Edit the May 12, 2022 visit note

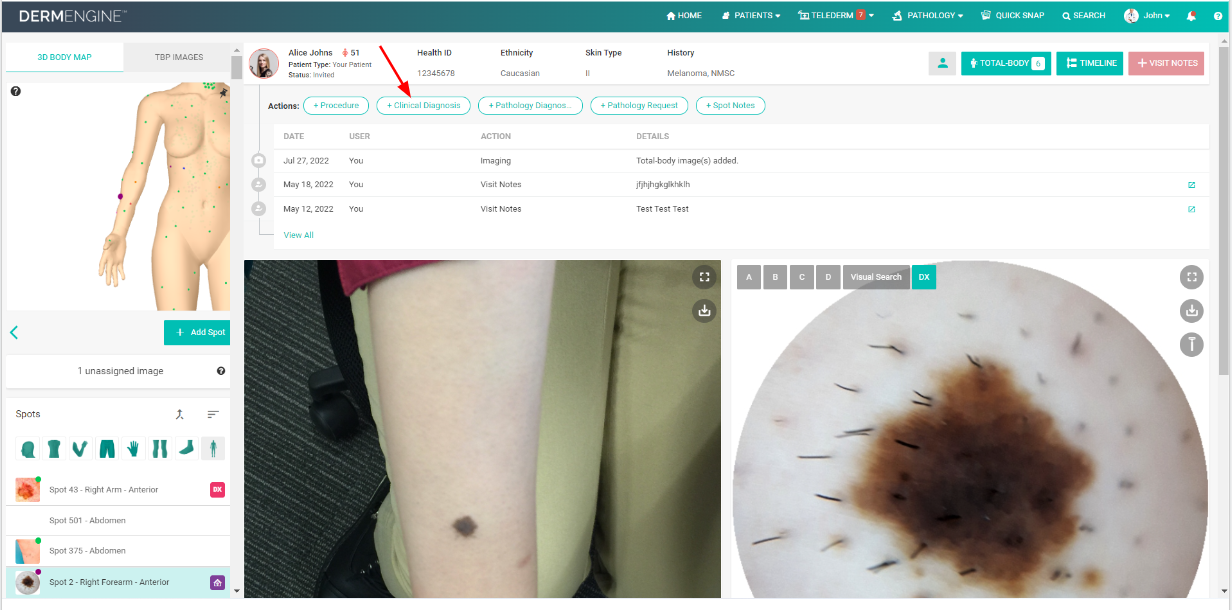[1191, 209]
